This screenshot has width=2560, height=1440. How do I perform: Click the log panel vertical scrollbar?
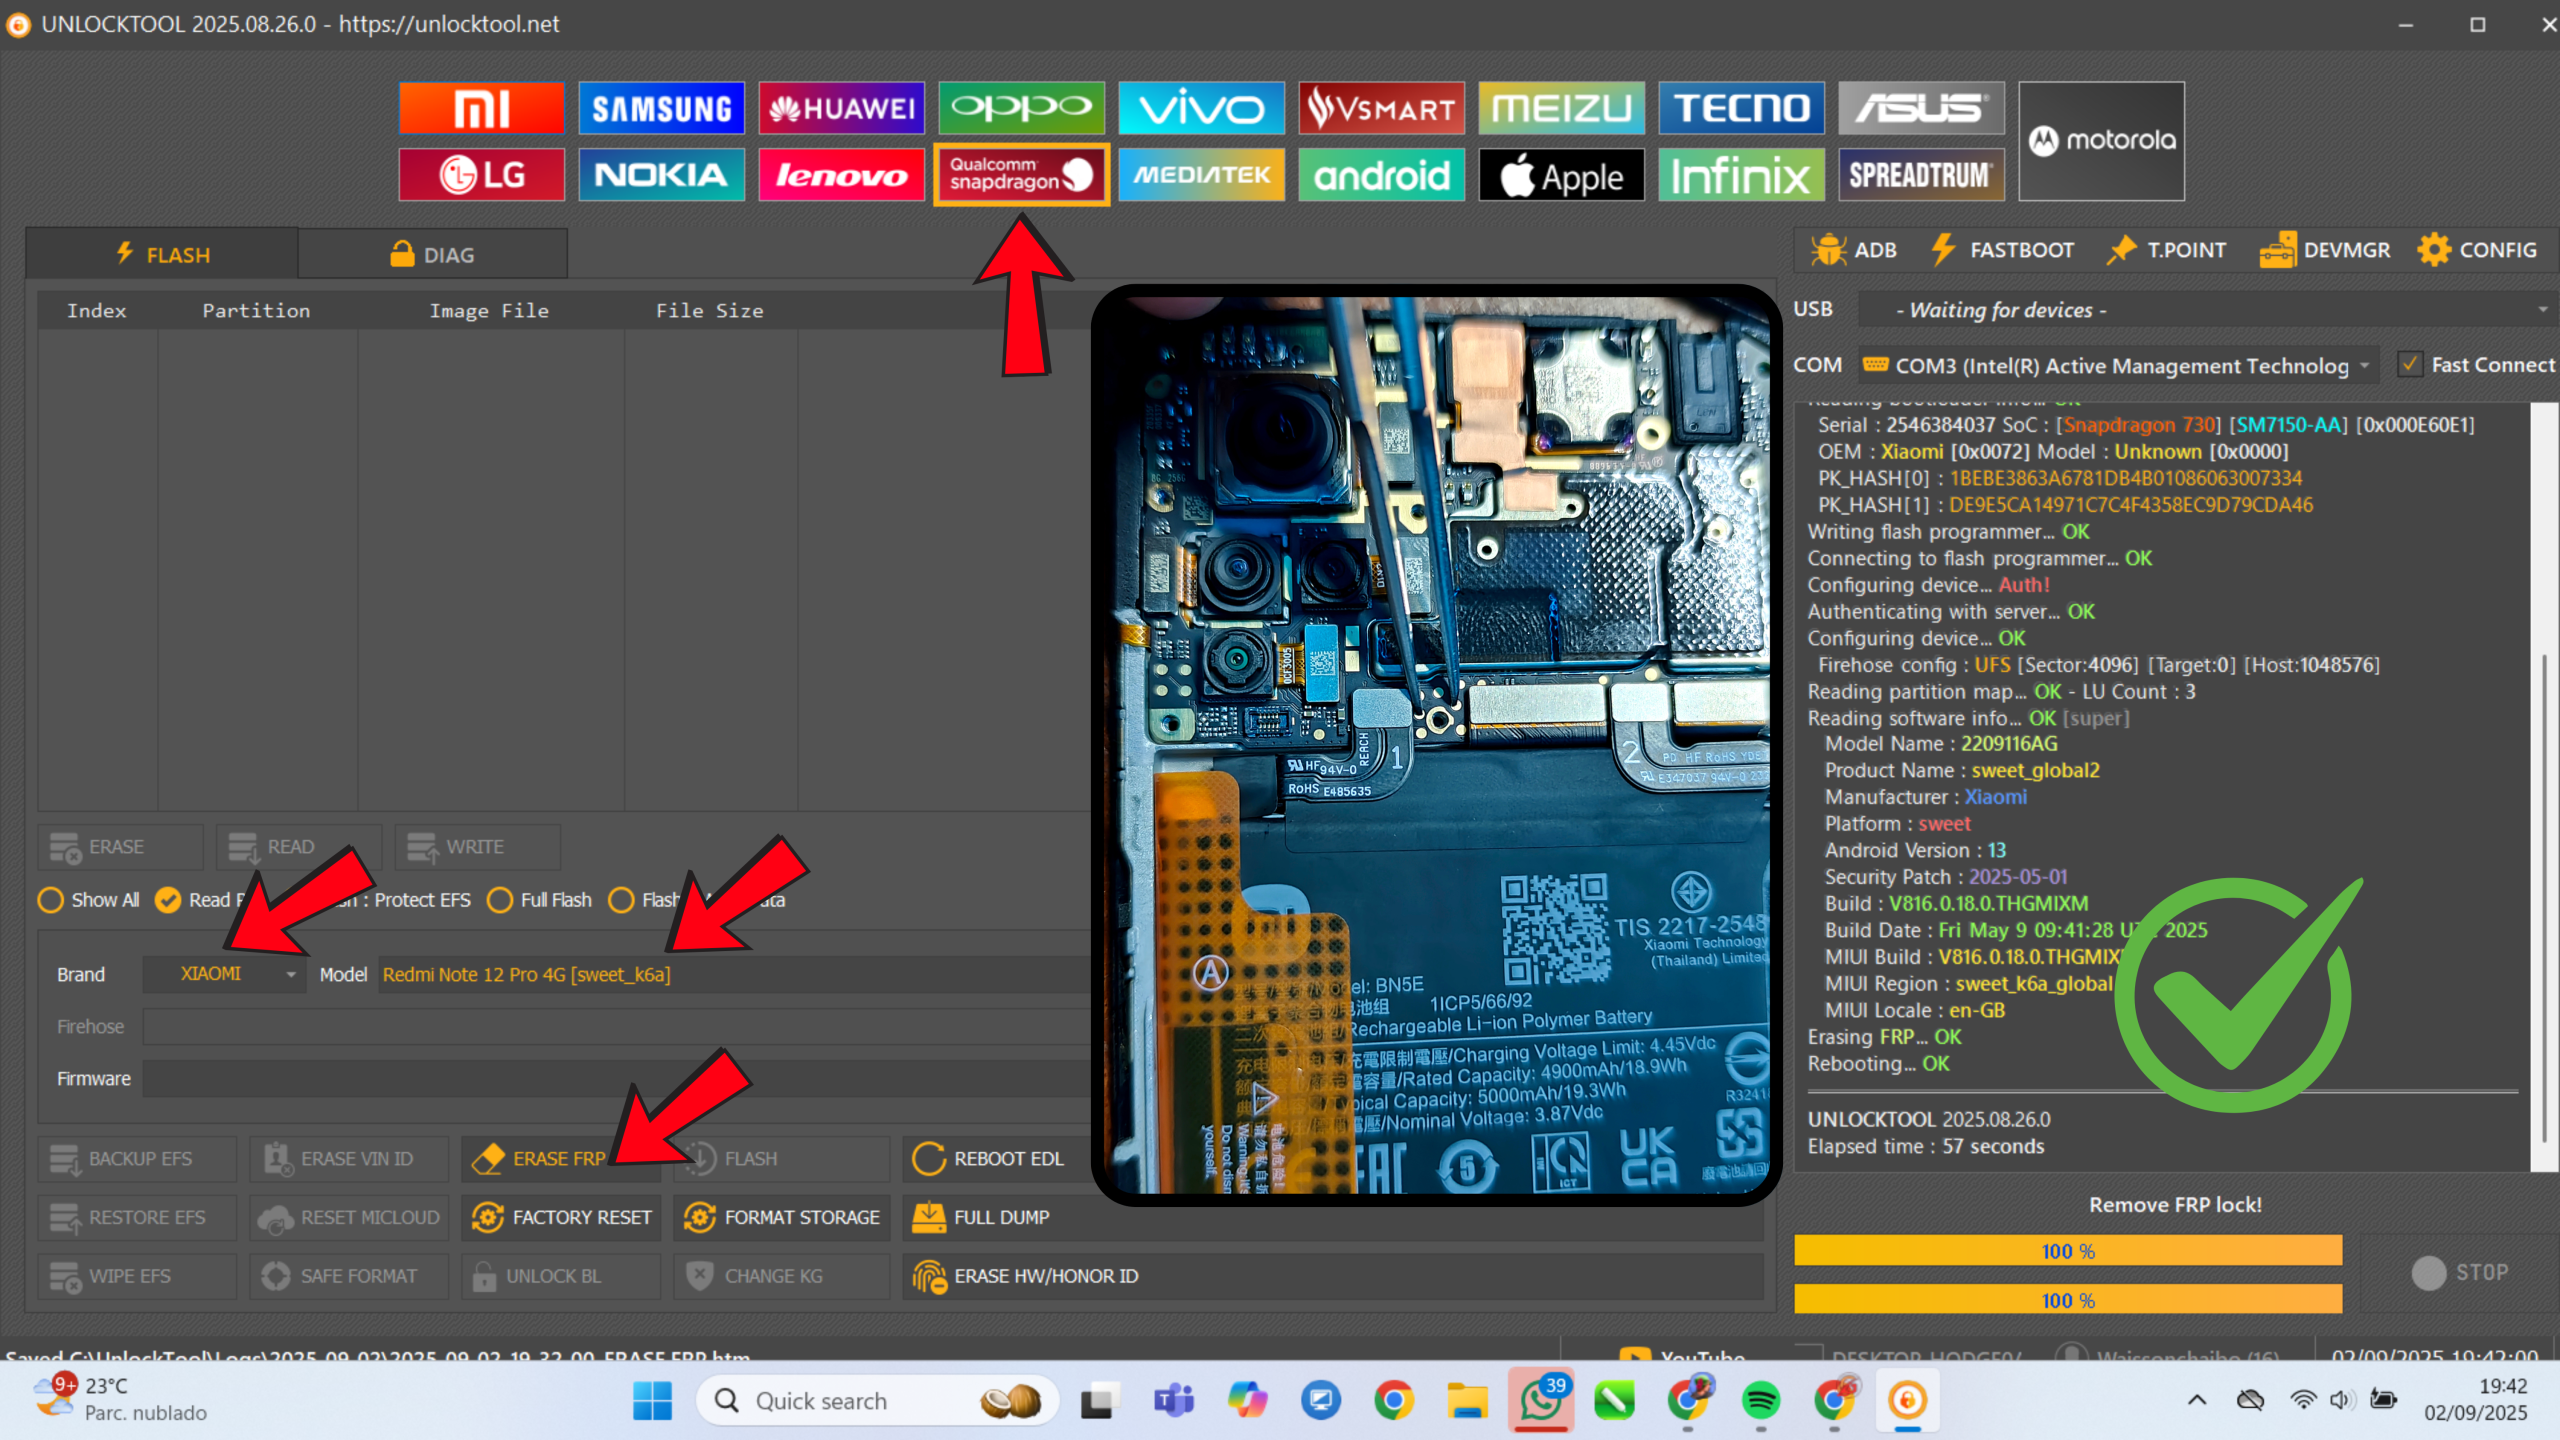pyautogui.click(x=2546, y=900)
